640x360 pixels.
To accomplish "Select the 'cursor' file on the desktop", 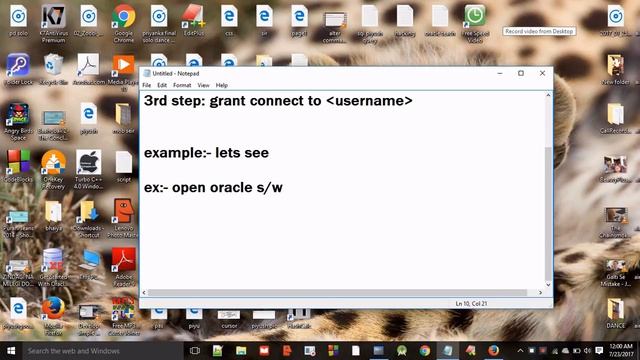I will pyautogui.click(x=229, y=319).
